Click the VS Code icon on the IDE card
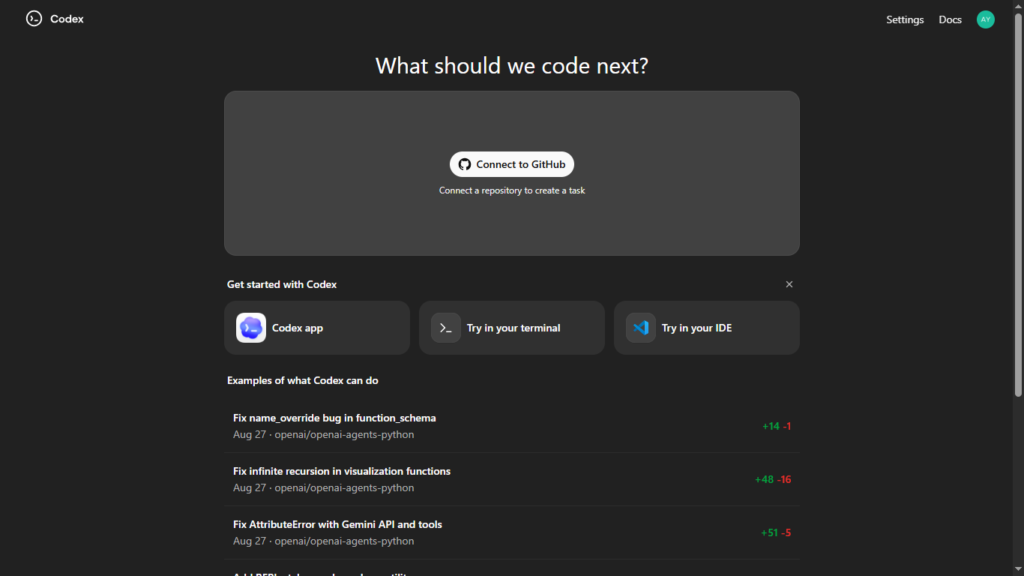Screen dimensions: 1024x576 641,327
